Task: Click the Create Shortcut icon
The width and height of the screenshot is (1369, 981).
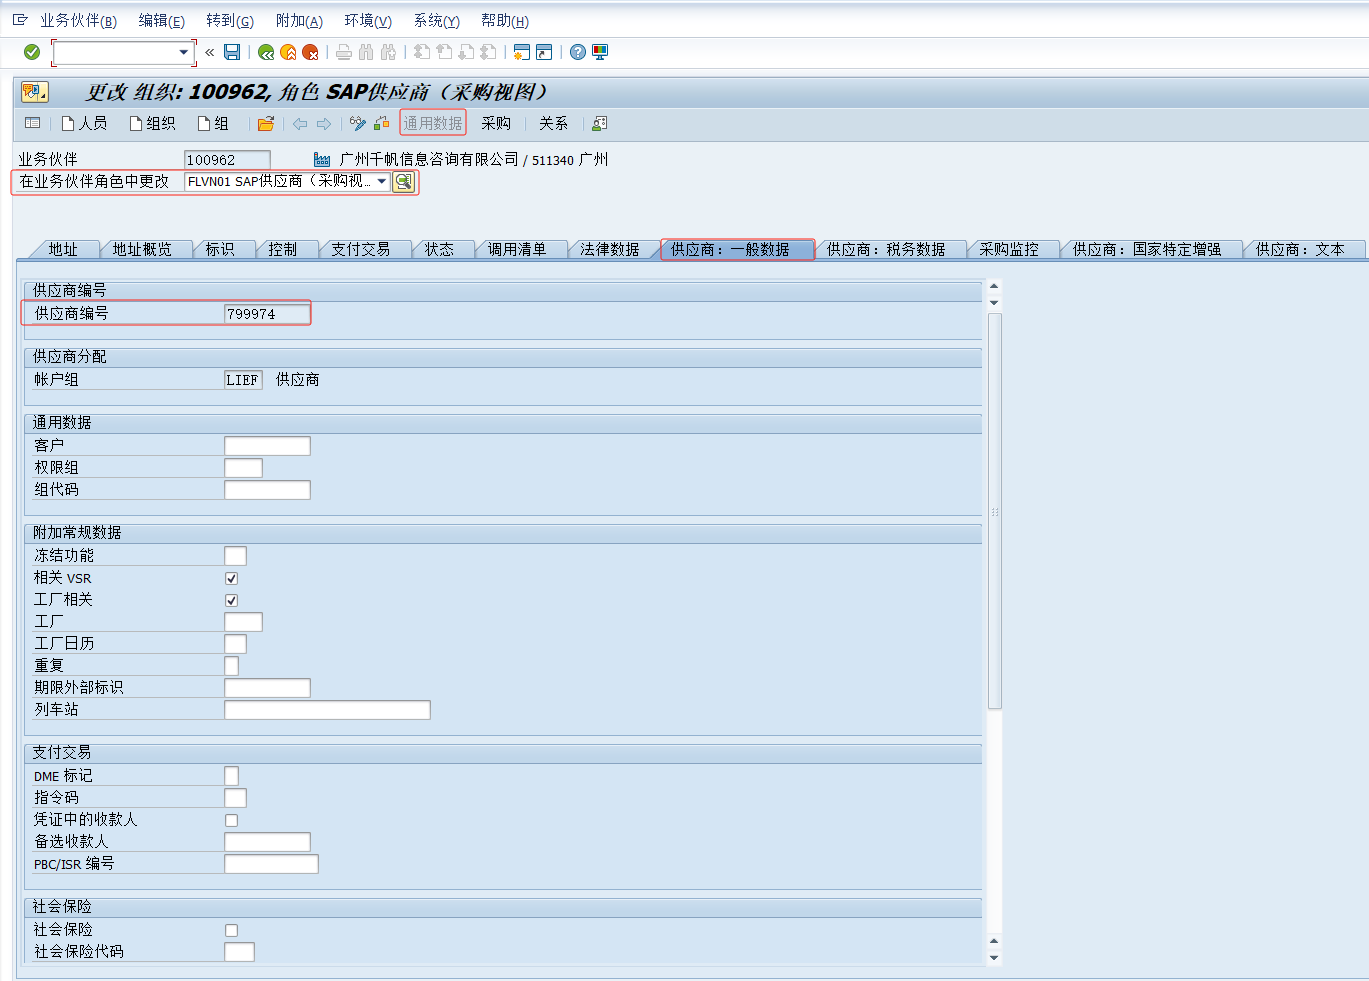Action: click(544, 52)
